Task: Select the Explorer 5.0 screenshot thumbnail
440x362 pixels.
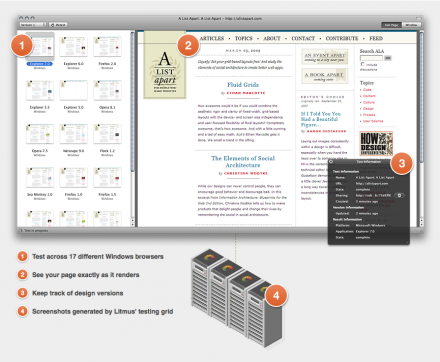Action: (74, 90)
